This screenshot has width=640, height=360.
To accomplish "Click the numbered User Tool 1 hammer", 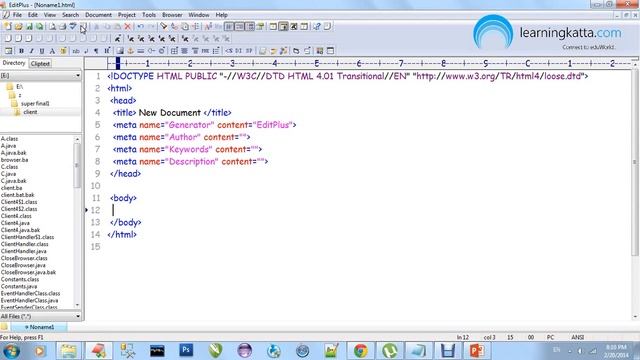I will click(x=130, y=39).
